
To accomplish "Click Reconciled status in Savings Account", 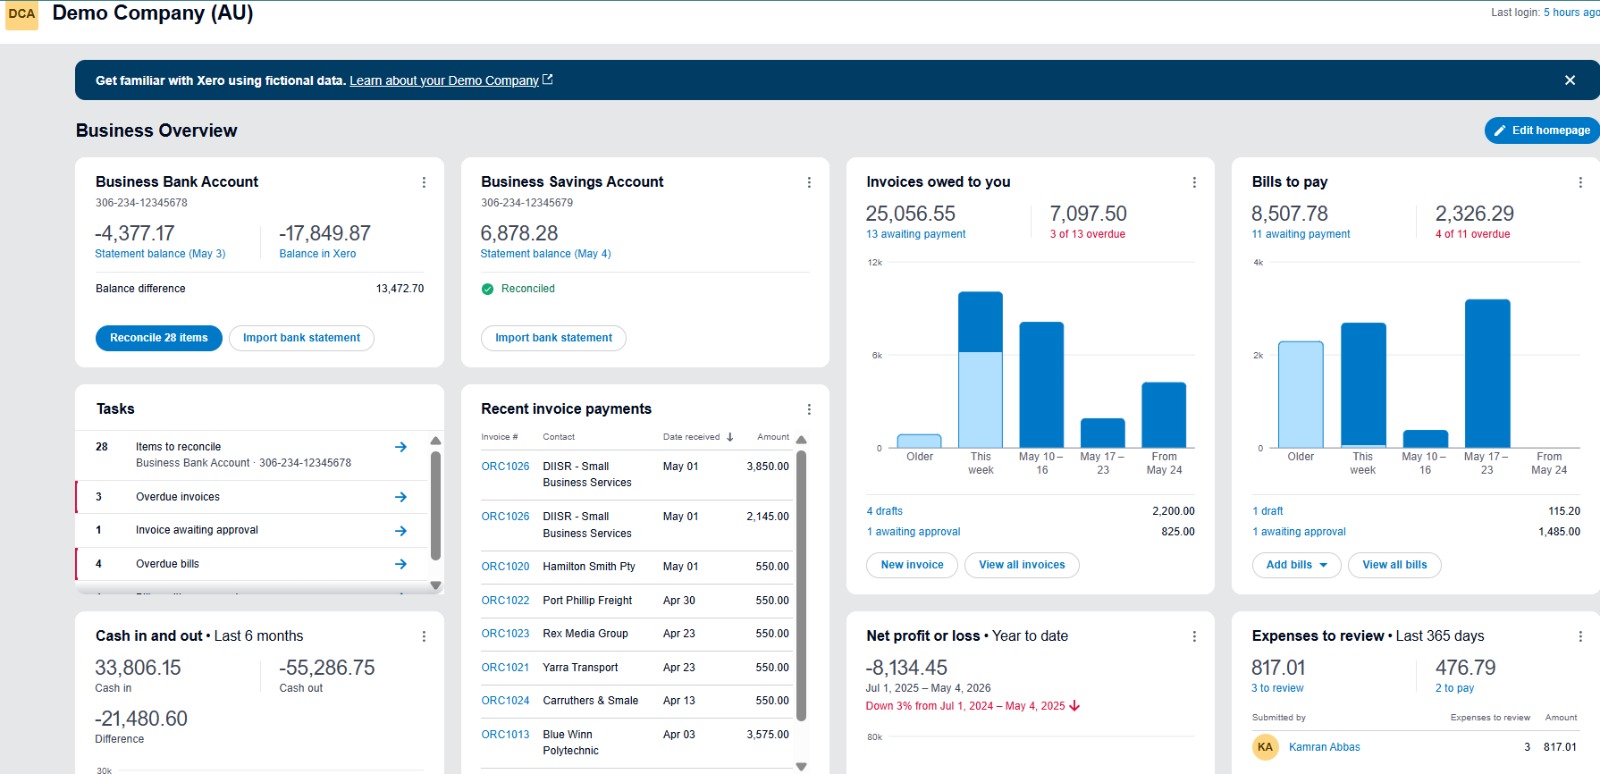I will point(518,289).
